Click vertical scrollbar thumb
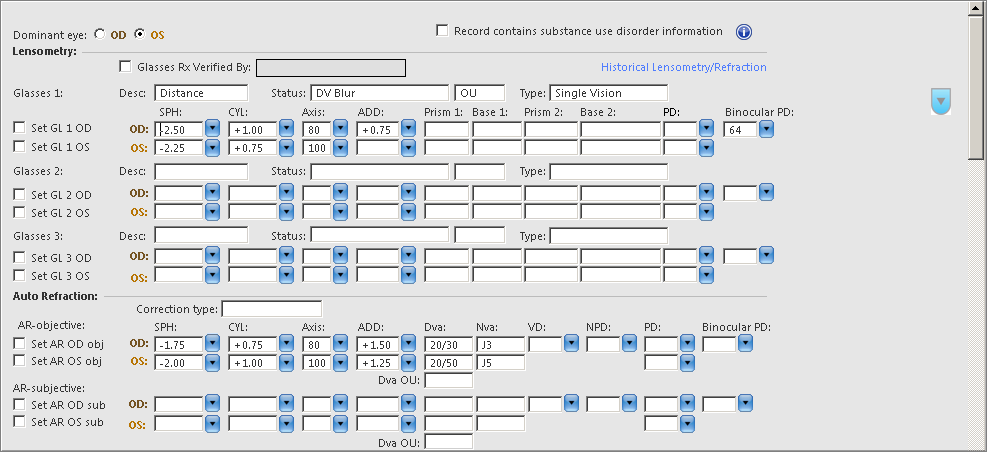This screenshot has height=452, width=987. click(x=976, y=86)
